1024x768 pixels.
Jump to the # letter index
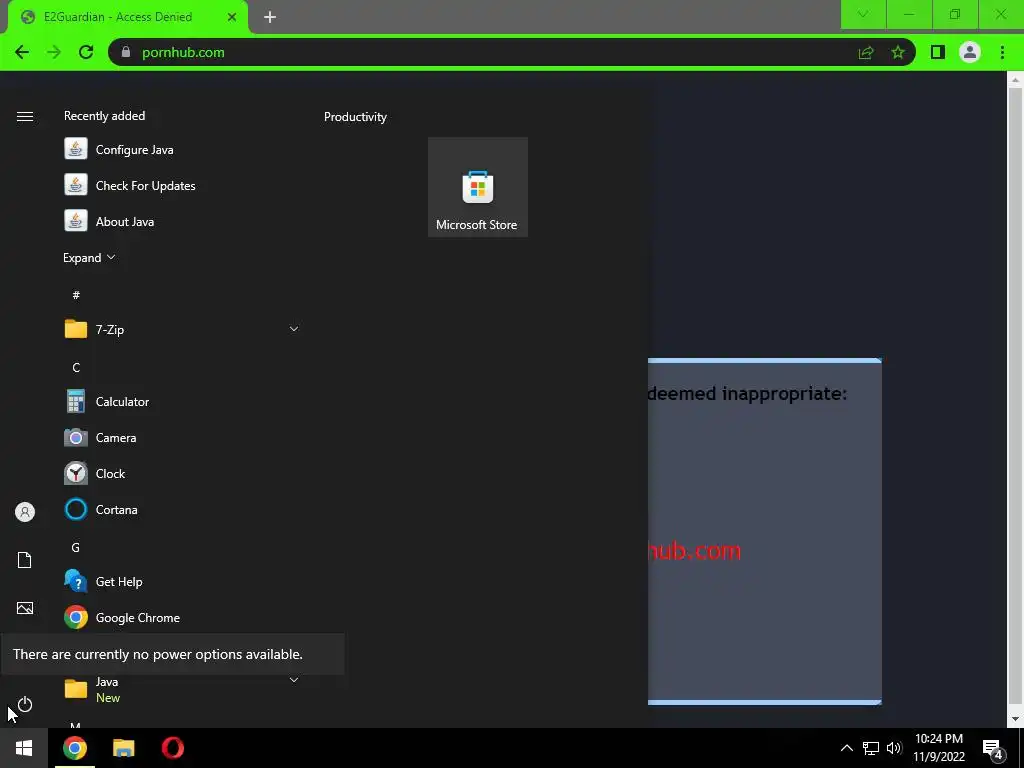pos(76,295)
